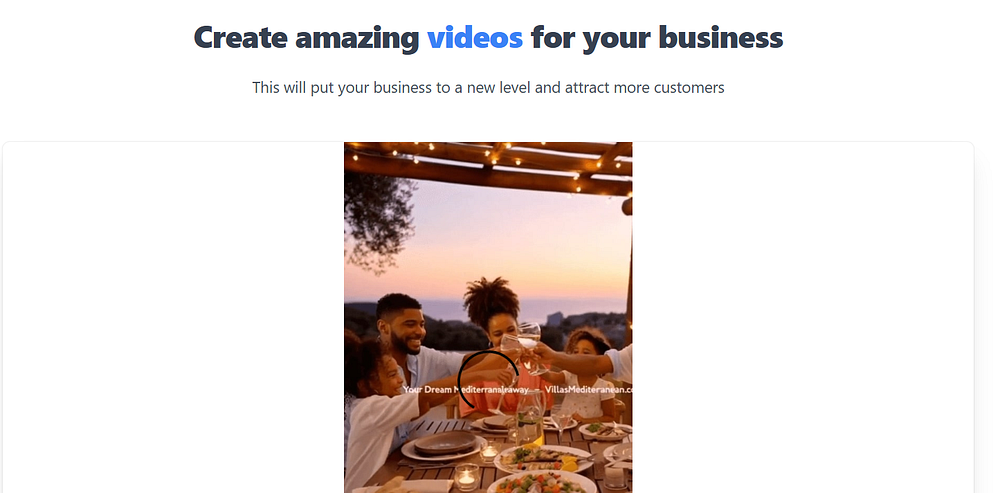The height and width of the screenshot is (493, 1000).
Task: Click the lit candle on the table
Action: pos(466,477)
